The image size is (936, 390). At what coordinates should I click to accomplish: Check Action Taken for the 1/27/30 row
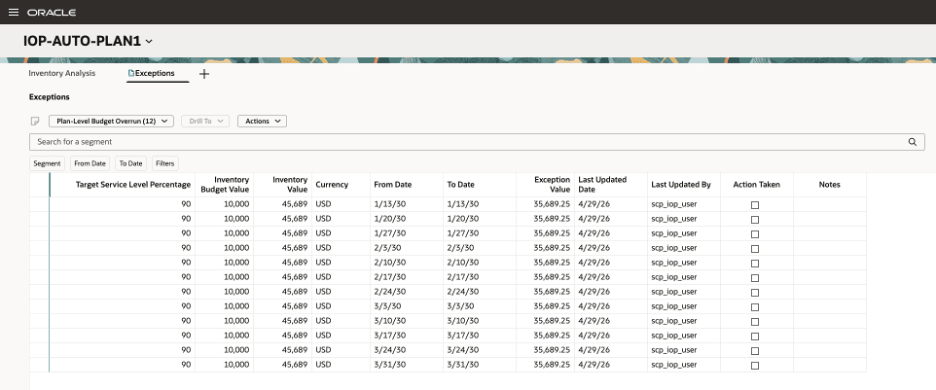coord(755,234)
